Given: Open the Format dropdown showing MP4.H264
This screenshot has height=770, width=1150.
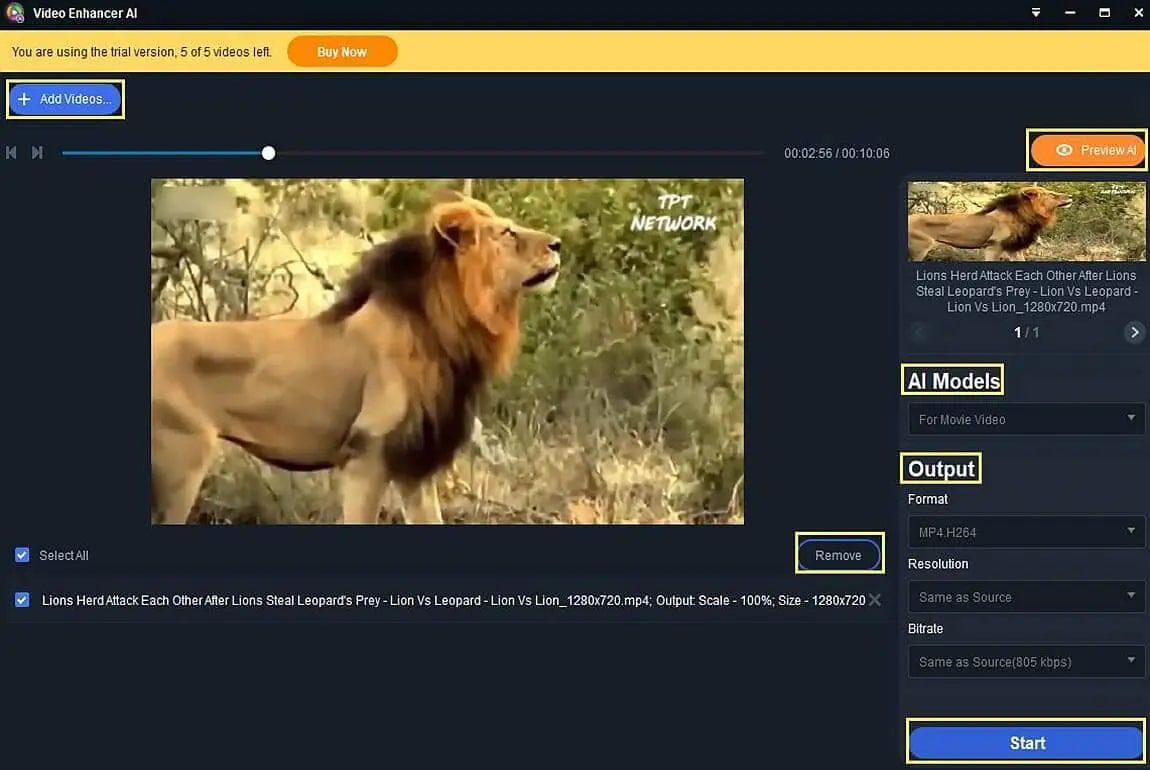Looking at the screenshot, I should pyautogui.click(x=1025, y=531).
